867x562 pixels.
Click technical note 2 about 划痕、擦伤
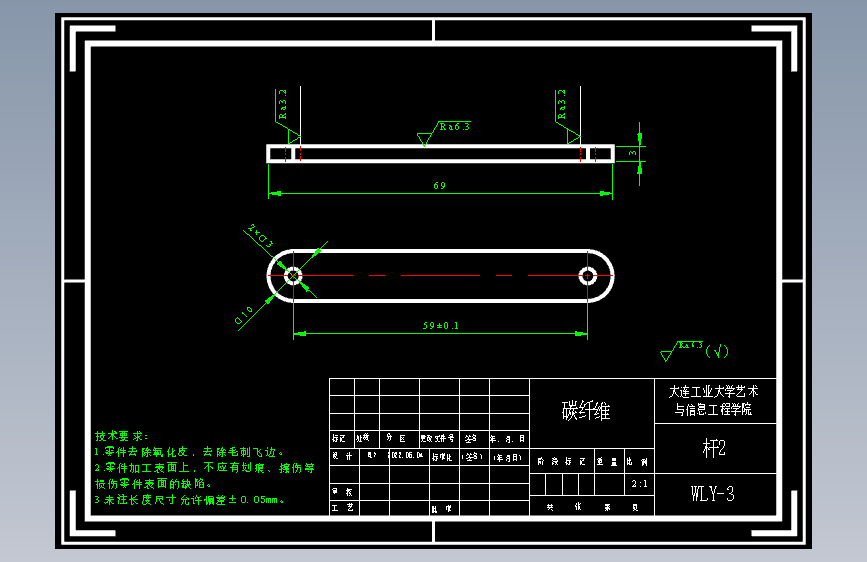(x=205, y=468)
